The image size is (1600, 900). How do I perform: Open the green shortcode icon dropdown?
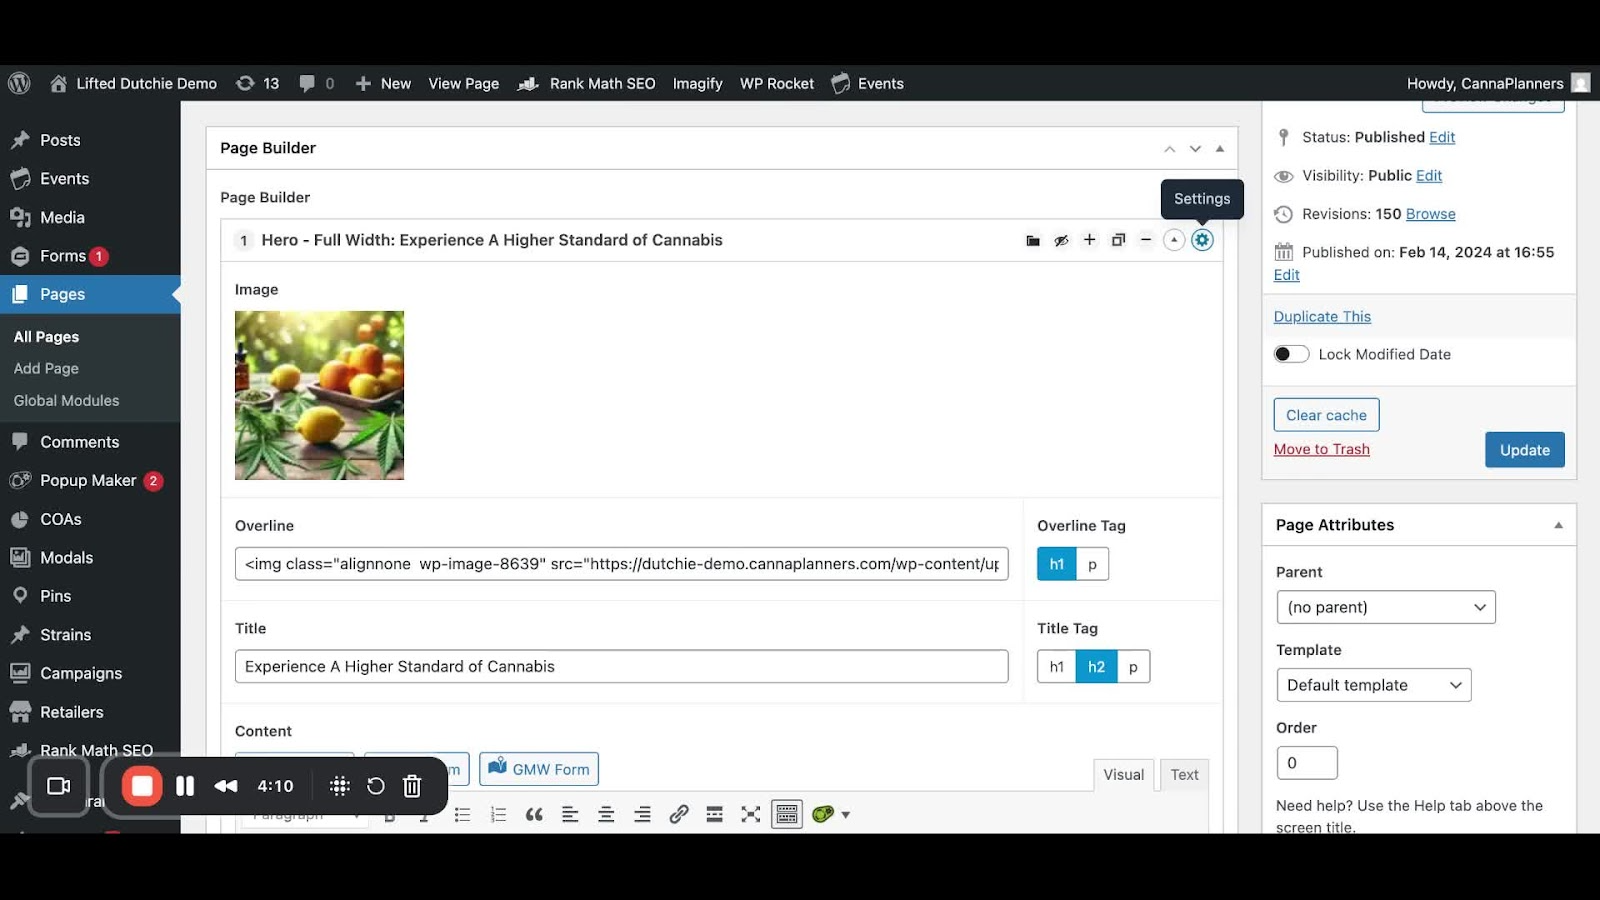[831, 815]
